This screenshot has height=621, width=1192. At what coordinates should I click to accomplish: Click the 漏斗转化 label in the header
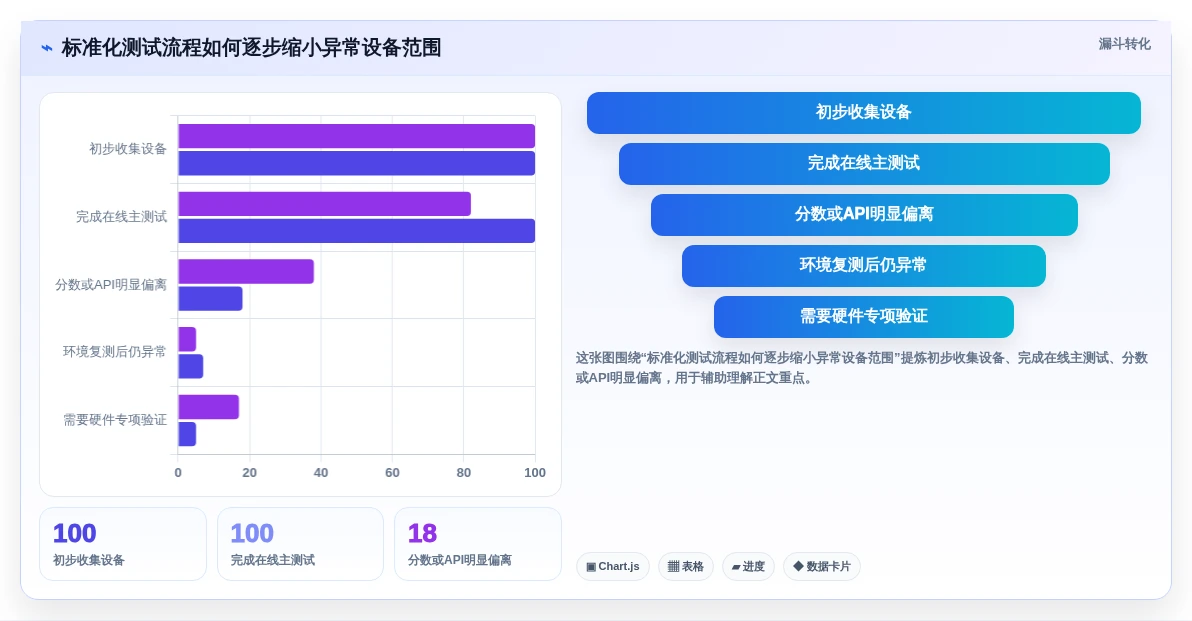point(1124,44)
